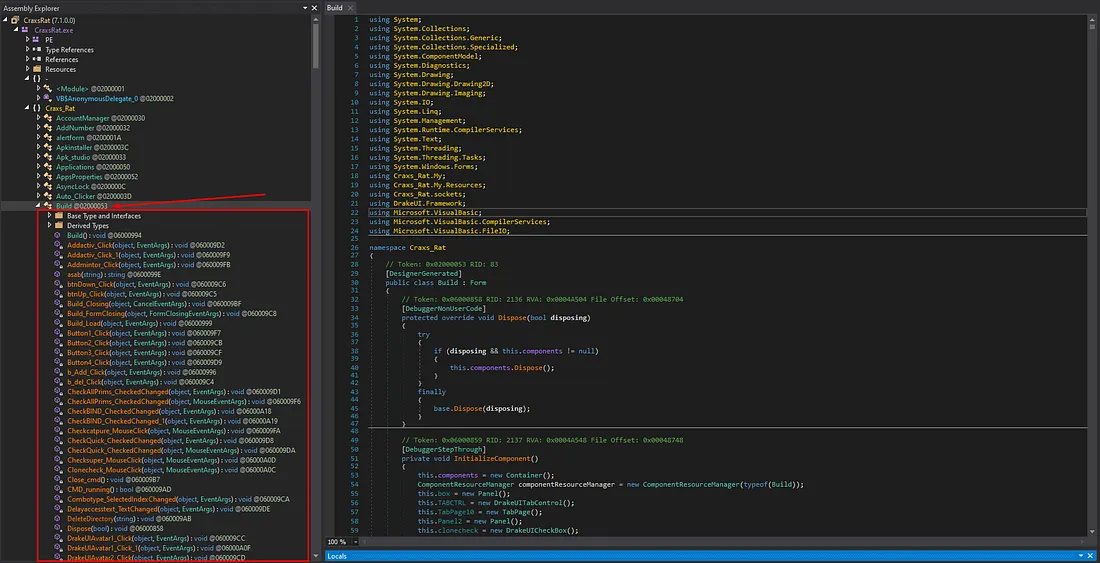The height and width of the screenshot is (563, 1100).
Task: Switch to the Build document tab
Action: point(334,8)
